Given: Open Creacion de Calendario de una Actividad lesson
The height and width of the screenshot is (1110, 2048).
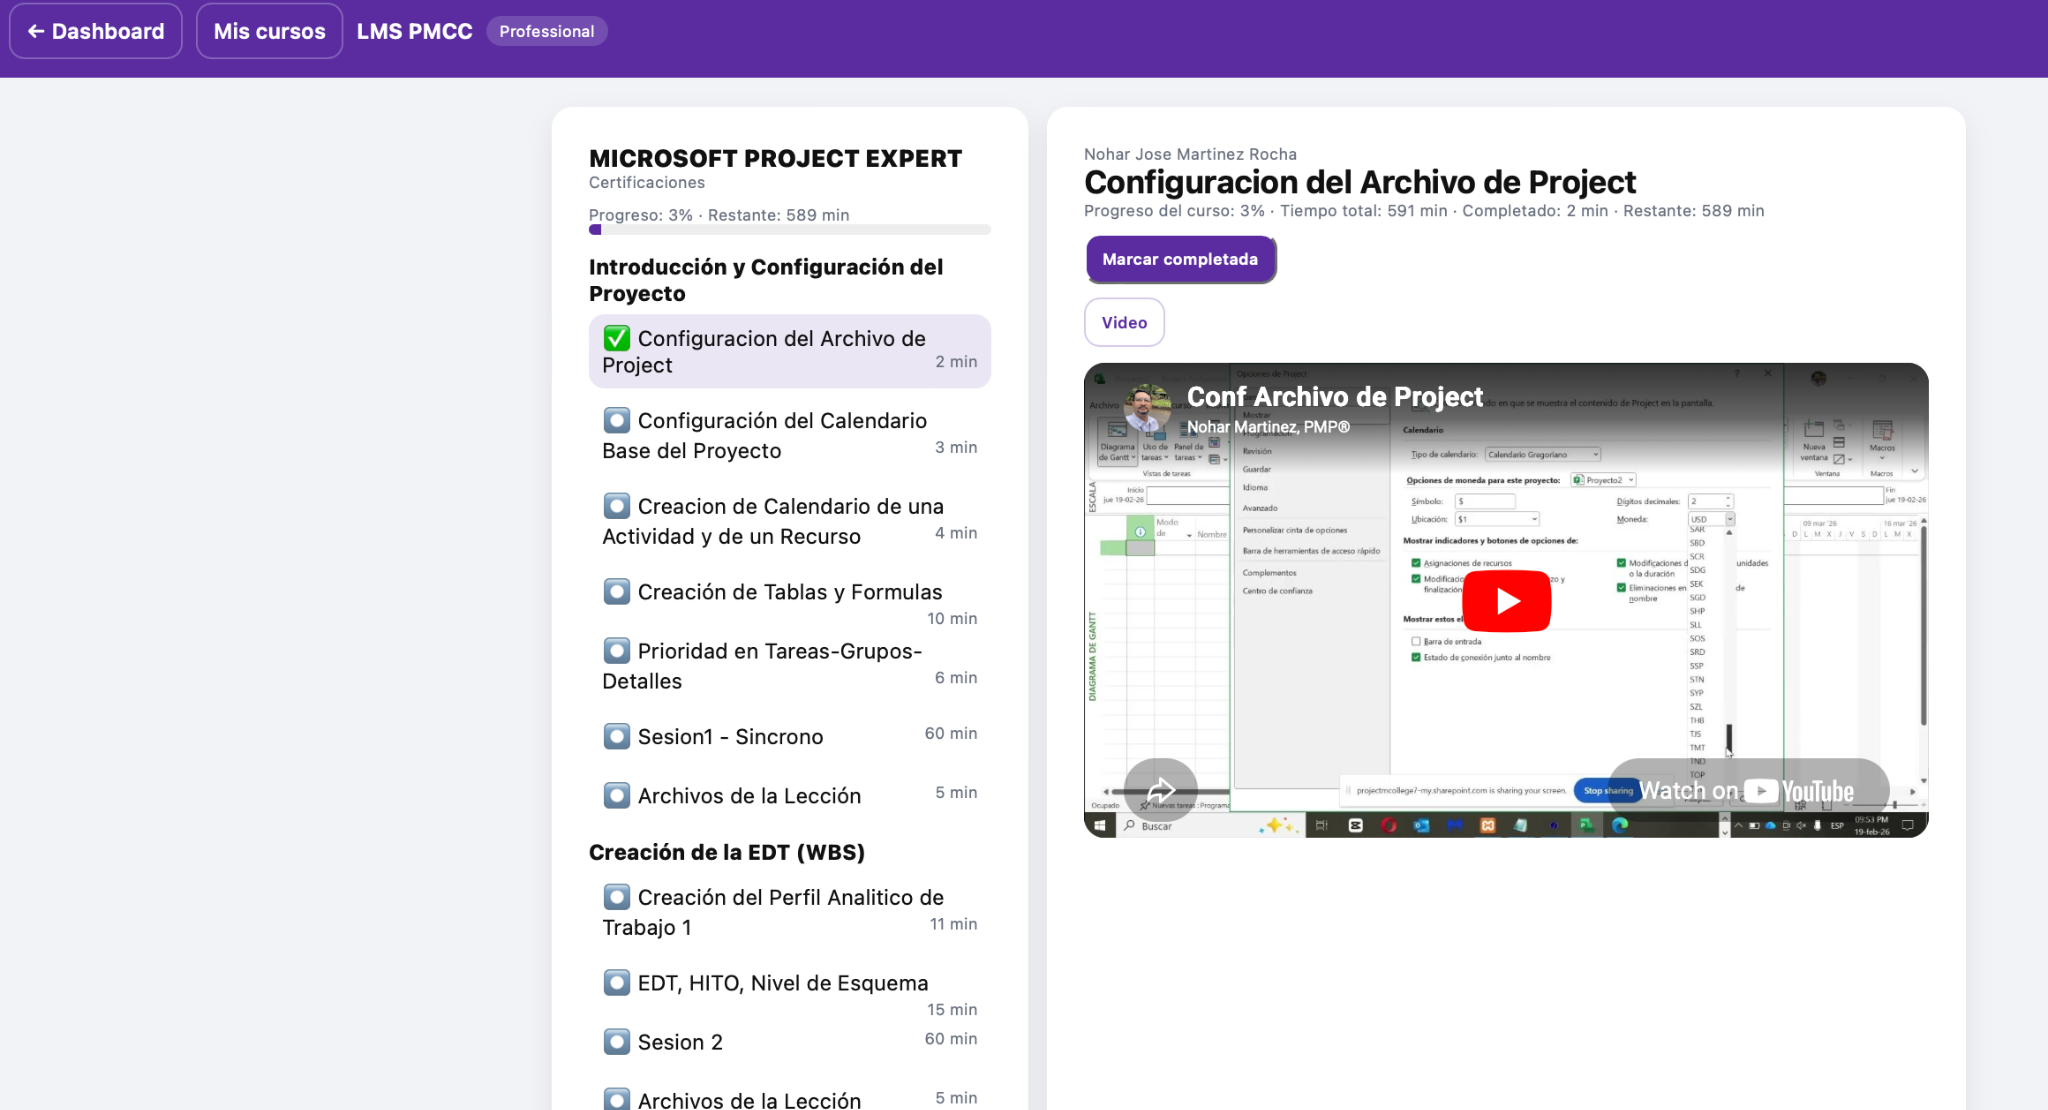Looking at the screenshot, I should pyautogui.click(x=790, y=521).
